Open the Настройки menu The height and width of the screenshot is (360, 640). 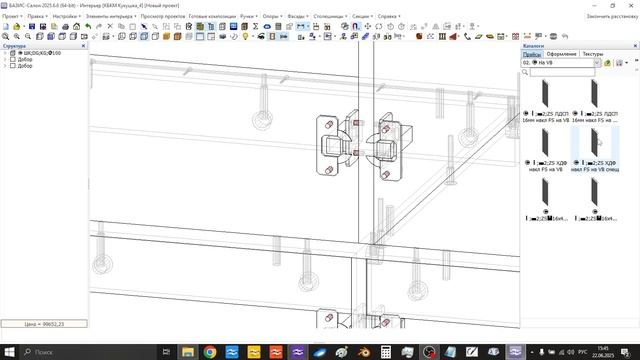tap(67, 16)
